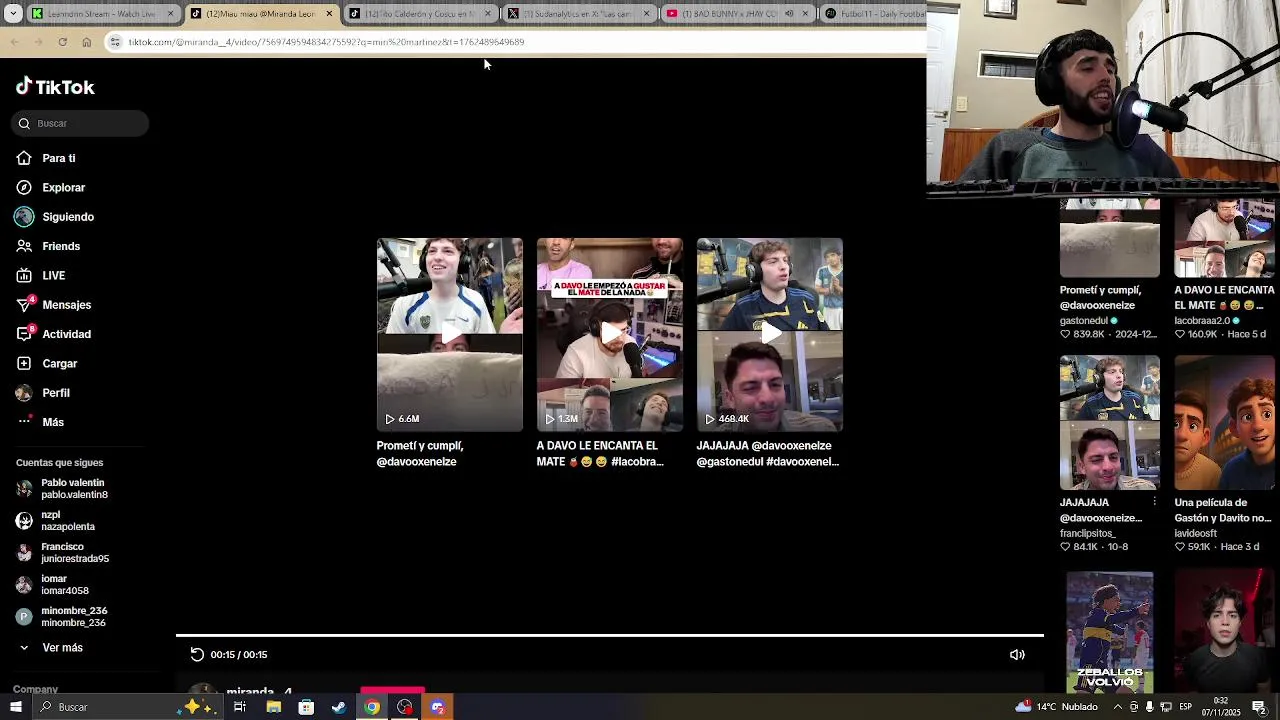Viewport: 1280px width, 720px height.
Task: Seek on the video progress bar
Action: pyautogui.click(x=610, y=635)
